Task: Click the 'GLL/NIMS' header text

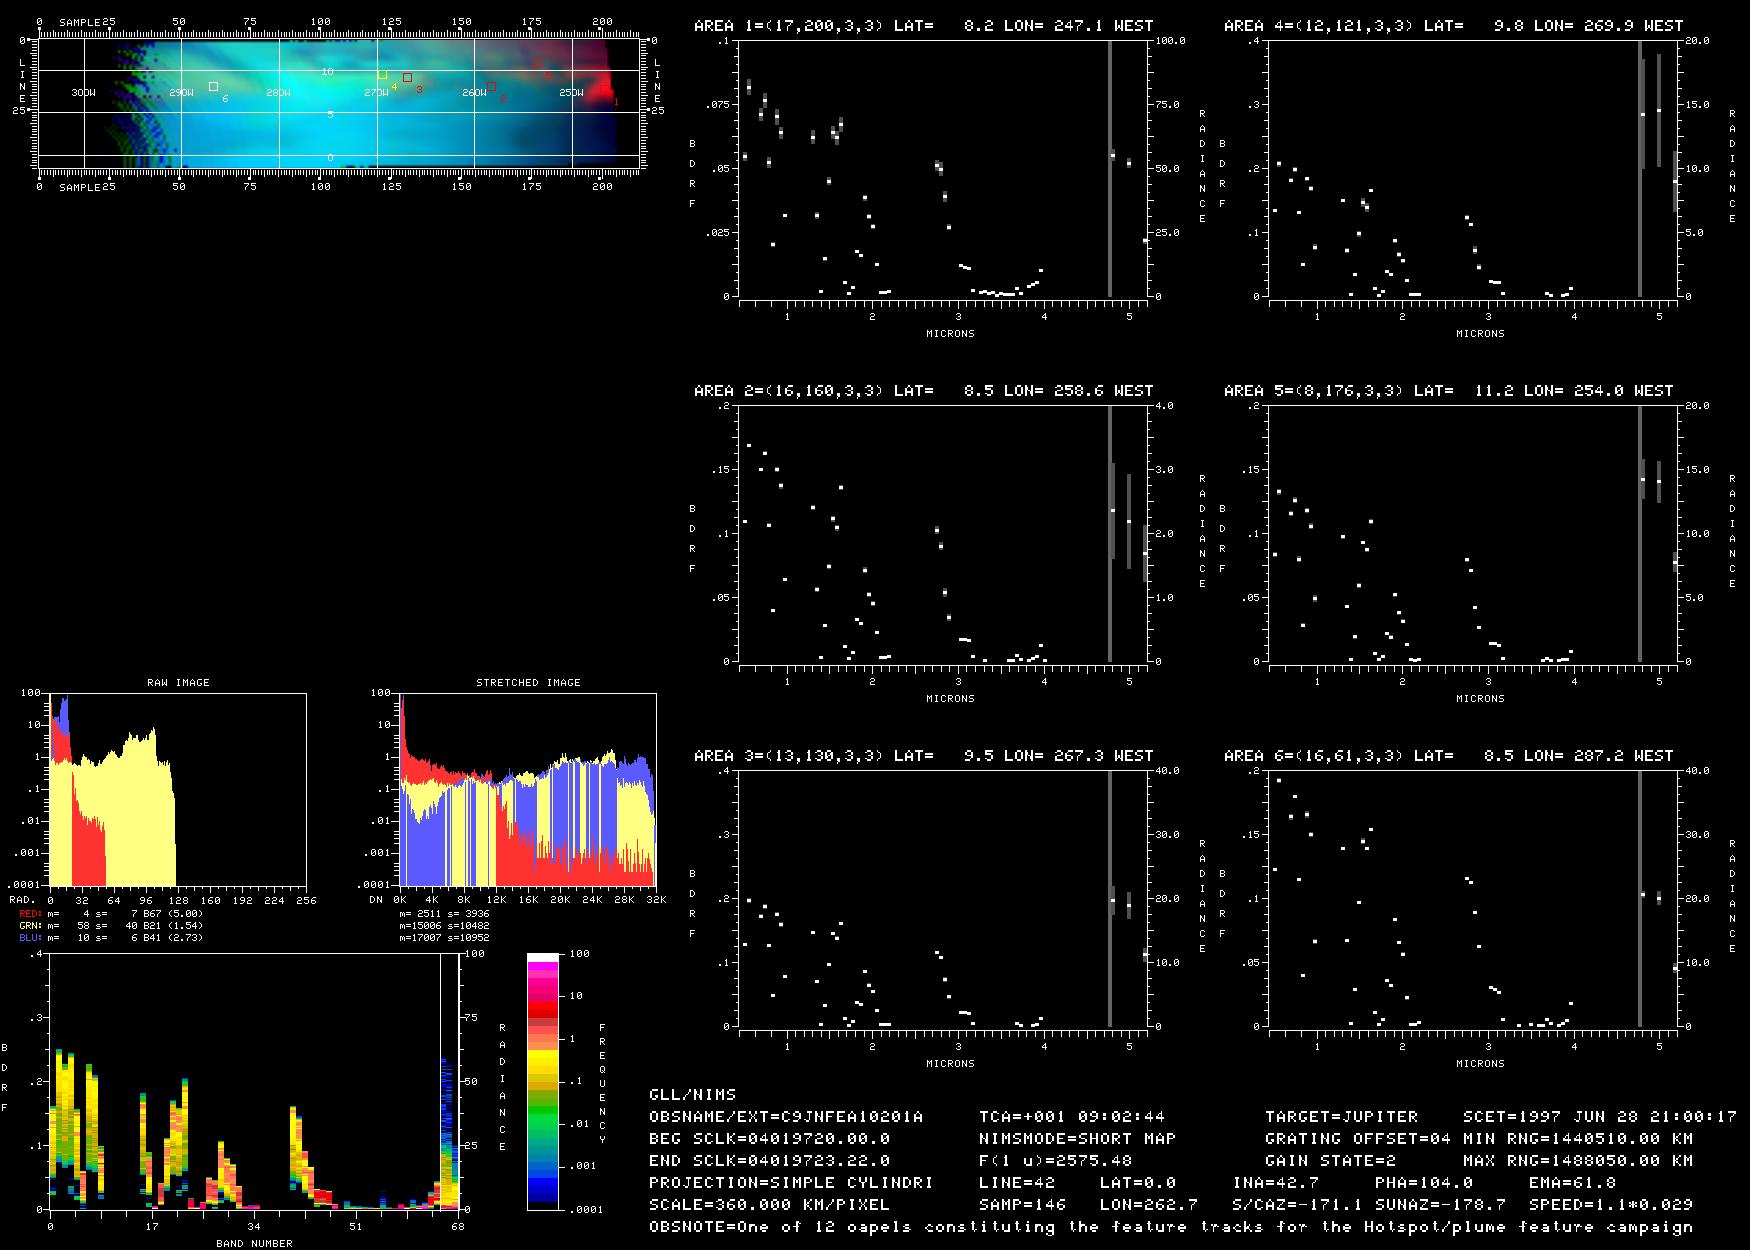Action: (x=692, y=1094)
